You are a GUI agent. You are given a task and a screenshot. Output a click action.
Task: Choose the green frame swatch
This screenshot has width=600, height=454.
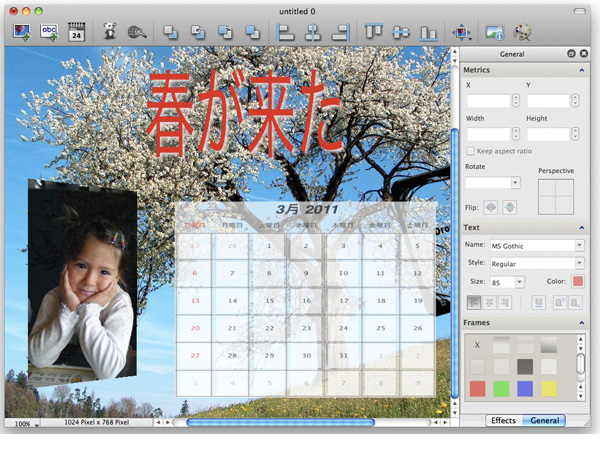point(501,388)
